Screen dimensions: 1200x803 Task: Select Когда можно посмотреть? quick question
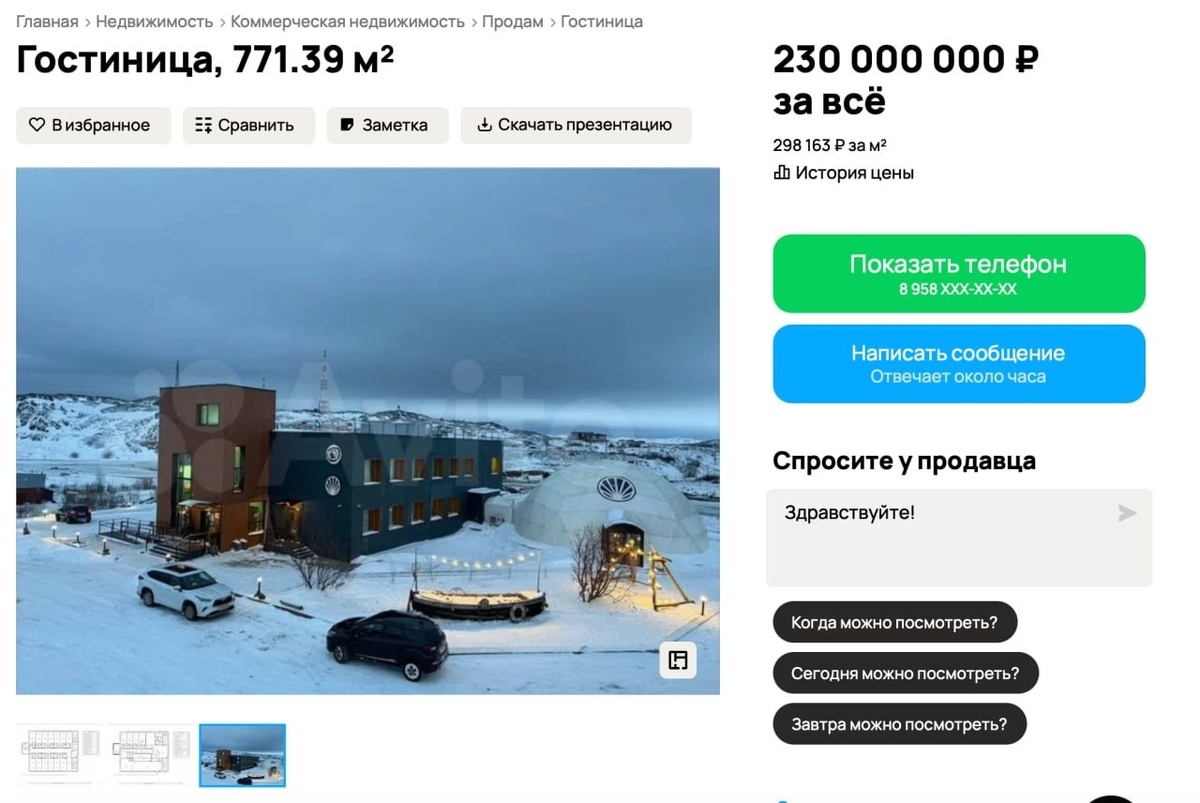click(894, 622)
